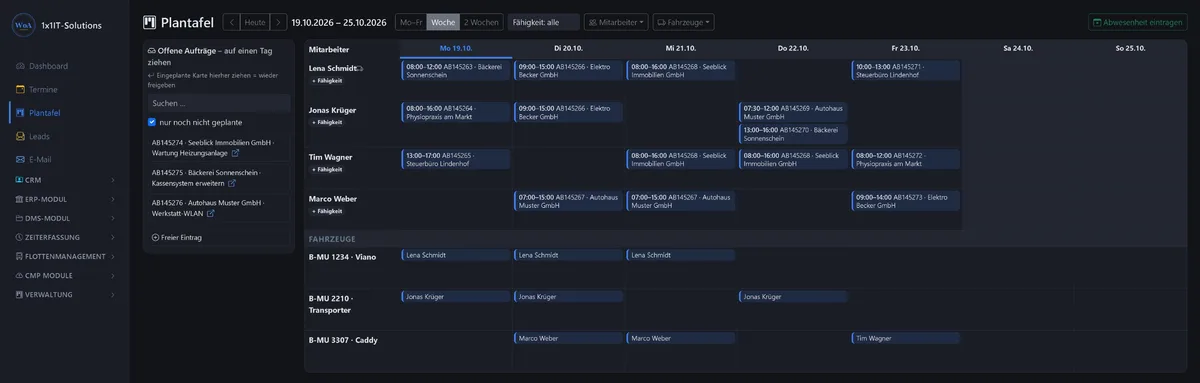The width and height of the screenshot is (1200, 383).
Task: Expand the DMS-MODUL menu section
Action: point(65,218)
